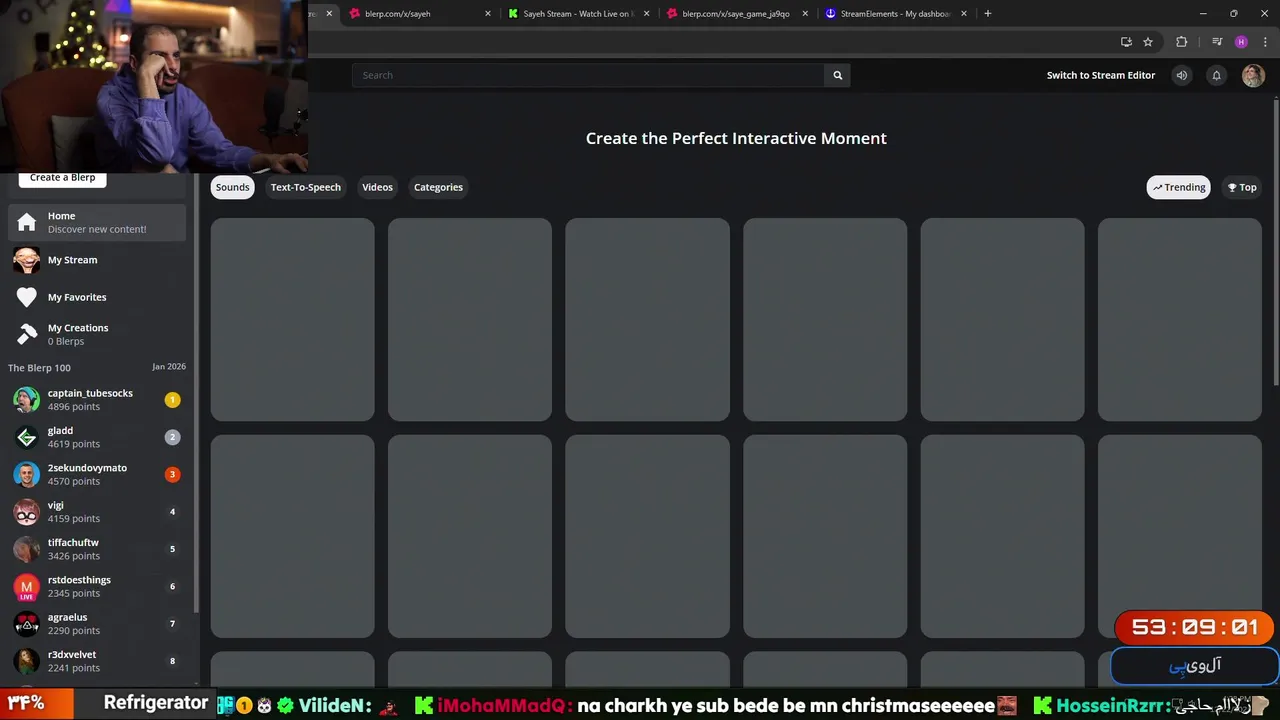Screen dimensions: 1280x720
Task: Switch to Sayeh Stream Watch Live tab
Action: pyautogui.click(x=578, y=14)
